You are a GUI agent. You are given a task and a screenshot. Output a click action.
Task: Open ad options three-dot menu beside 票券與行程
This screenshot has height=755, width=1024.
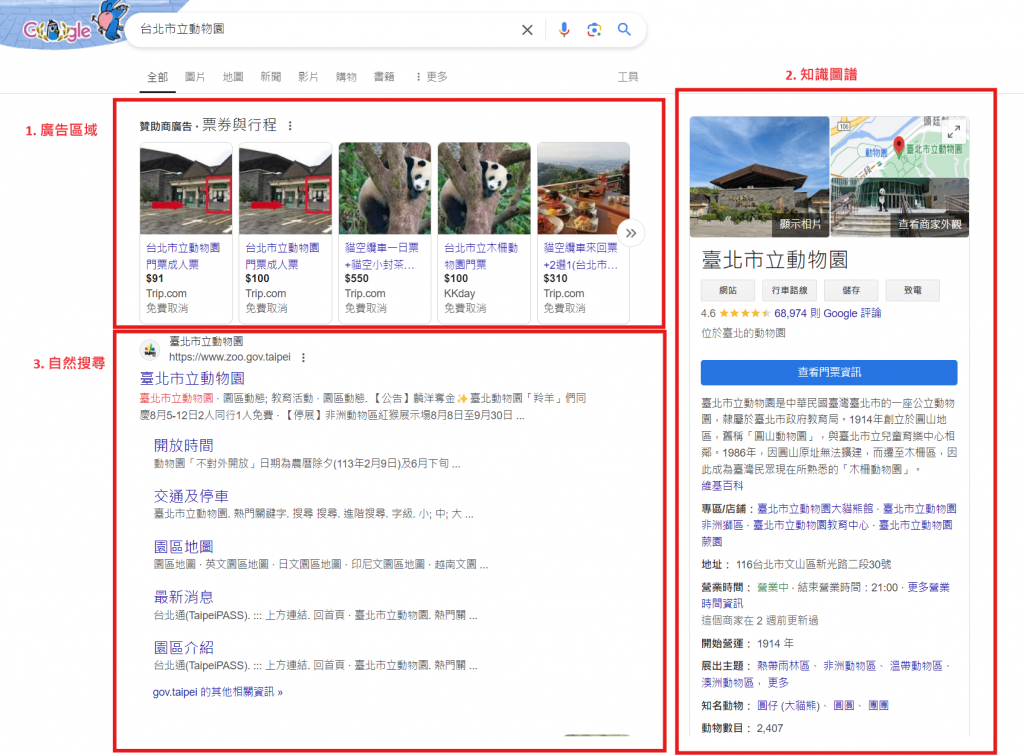290,125
